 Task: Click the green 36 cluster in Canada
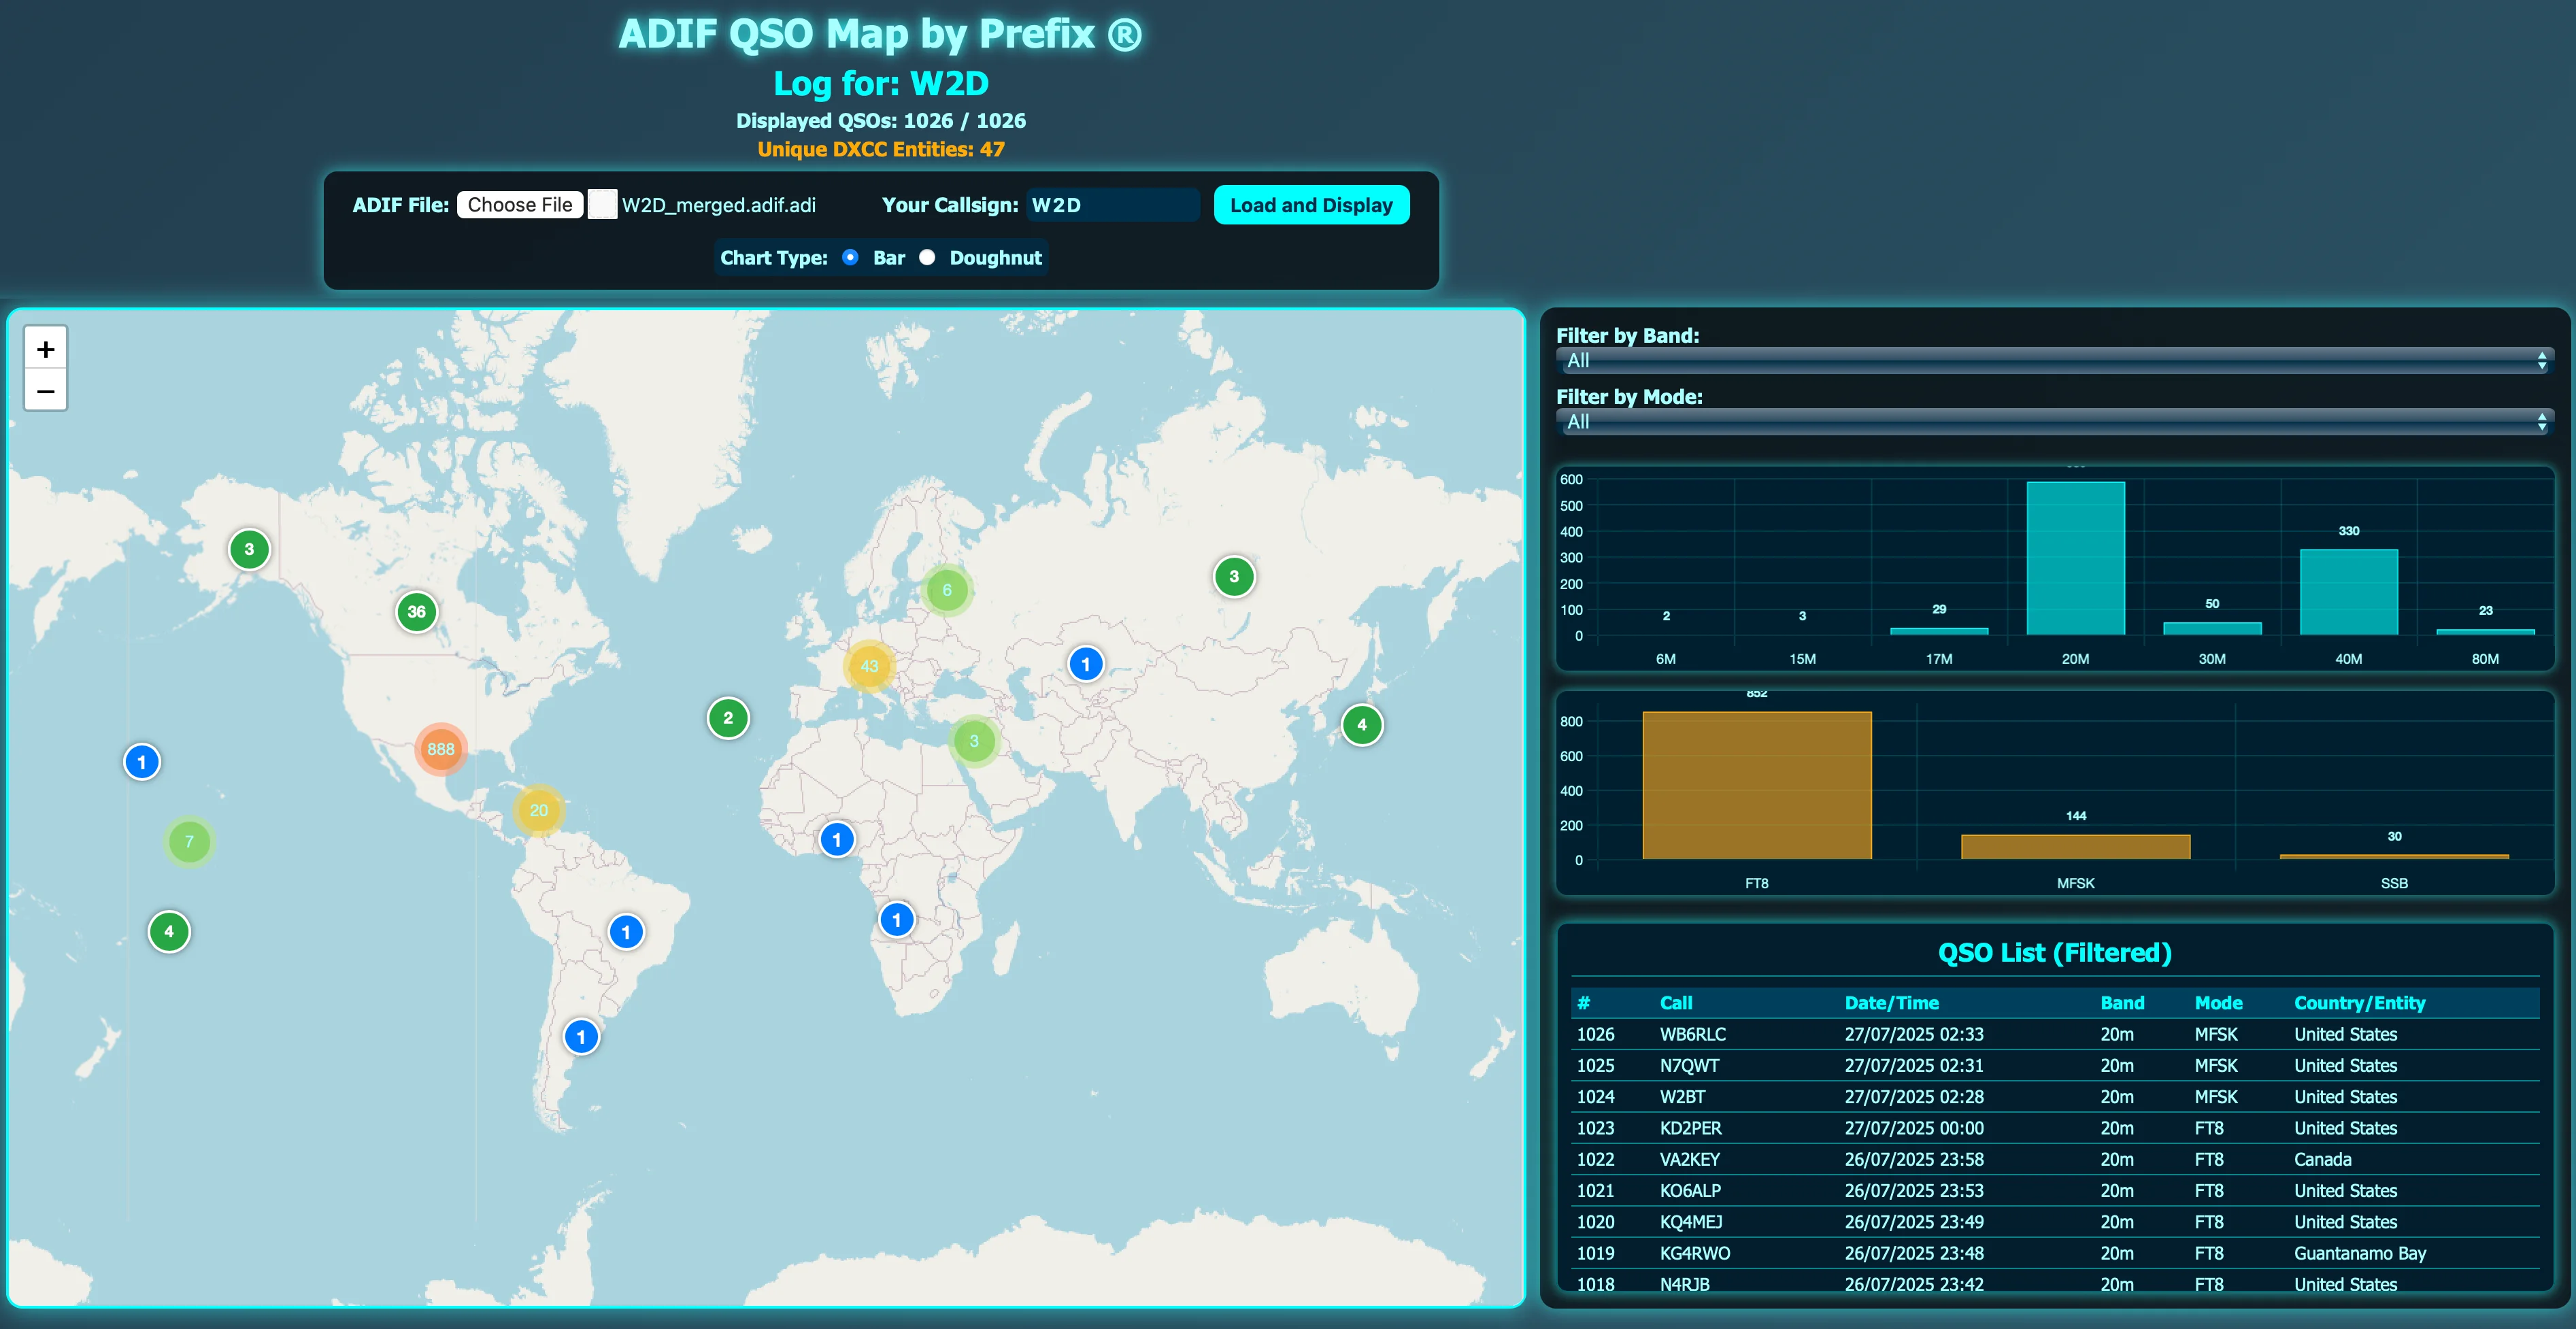point(416,612)
